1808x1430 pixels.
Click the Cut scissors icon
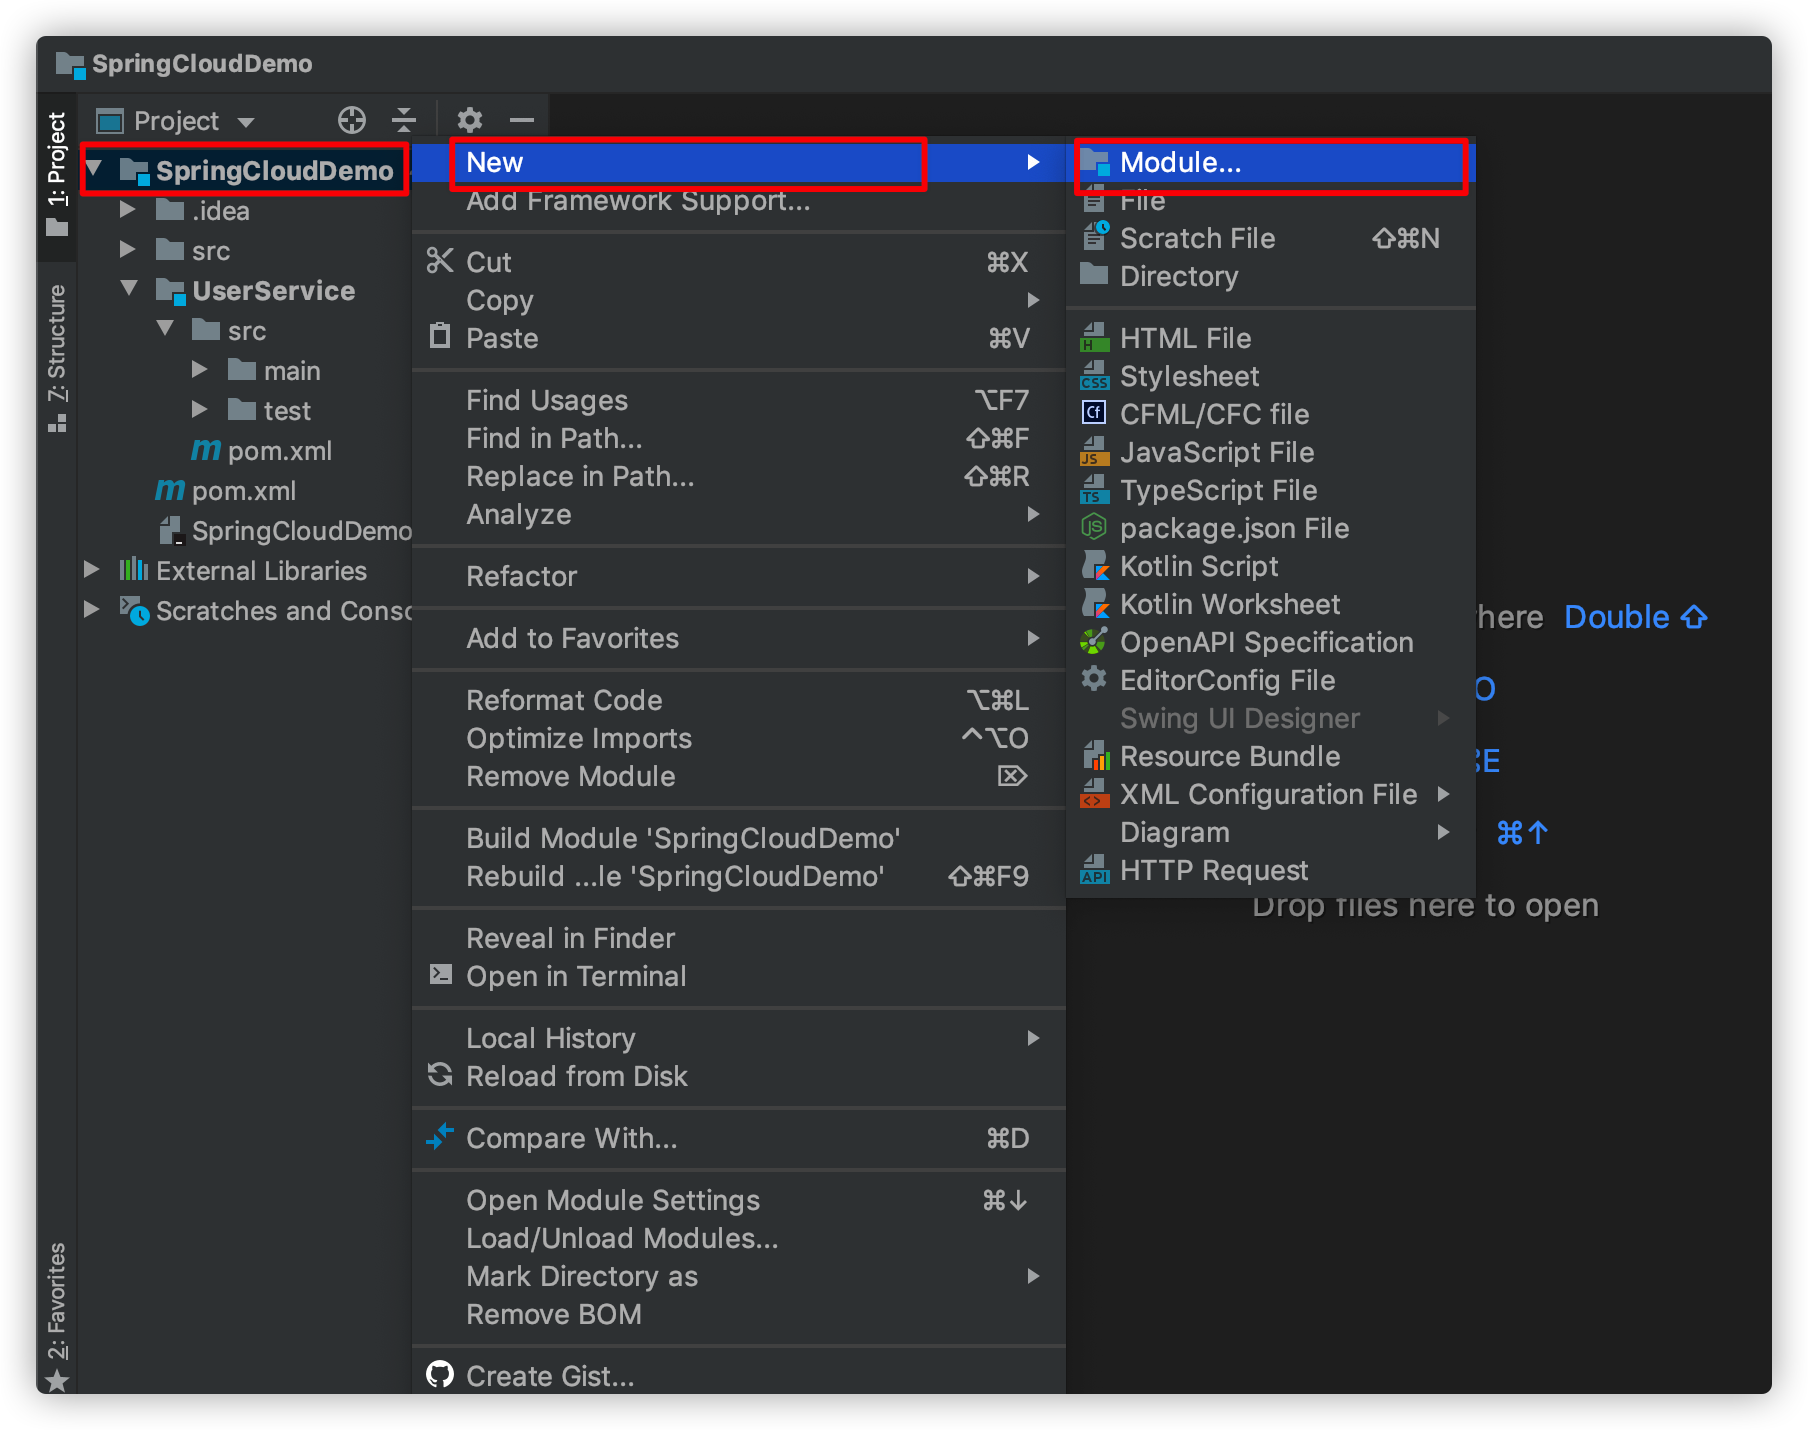point(440,261)
